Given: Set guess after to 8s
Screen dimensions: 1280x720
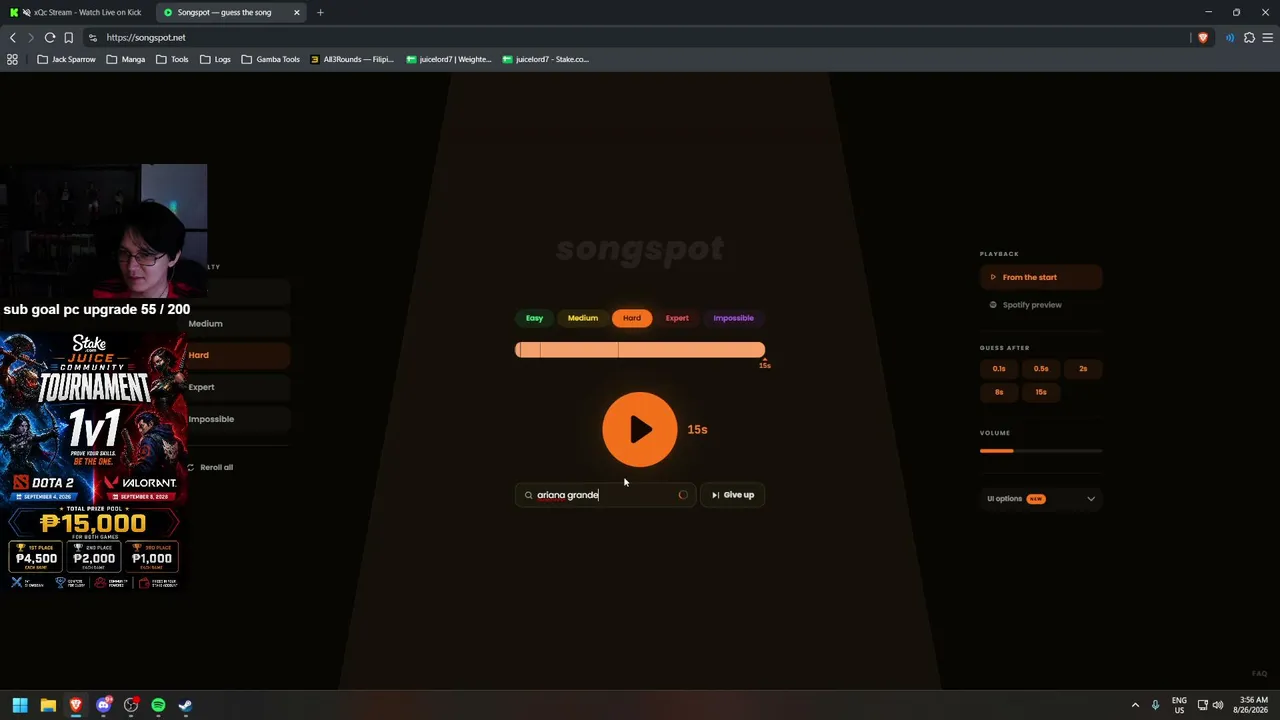Looking at the screenshot, I should tap(999, 392).
